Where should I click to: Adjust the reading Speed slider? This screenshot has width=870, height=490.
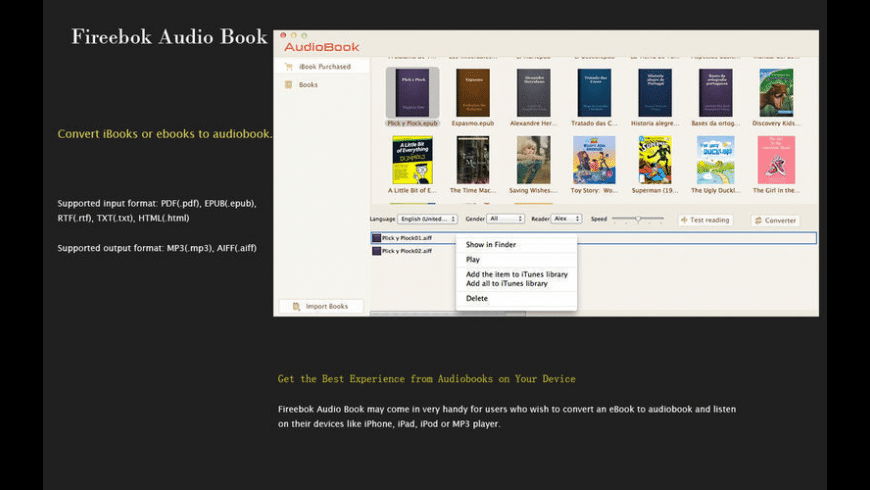coord(638,219)
